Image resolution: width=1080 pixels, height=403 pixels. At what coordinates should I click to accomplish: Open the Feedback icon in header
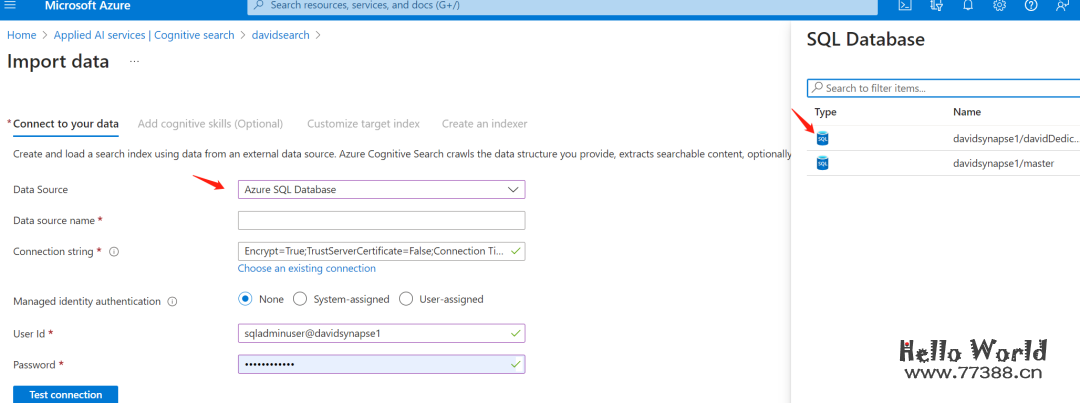[x=1062, y=6]
